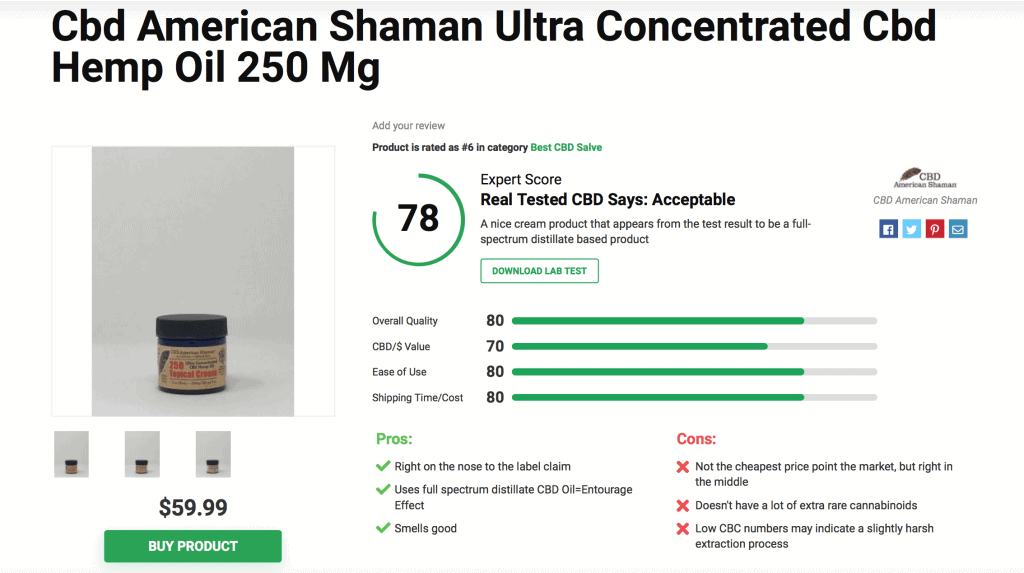
Task: Email this product using envelope icon
Action: (958, 229)
